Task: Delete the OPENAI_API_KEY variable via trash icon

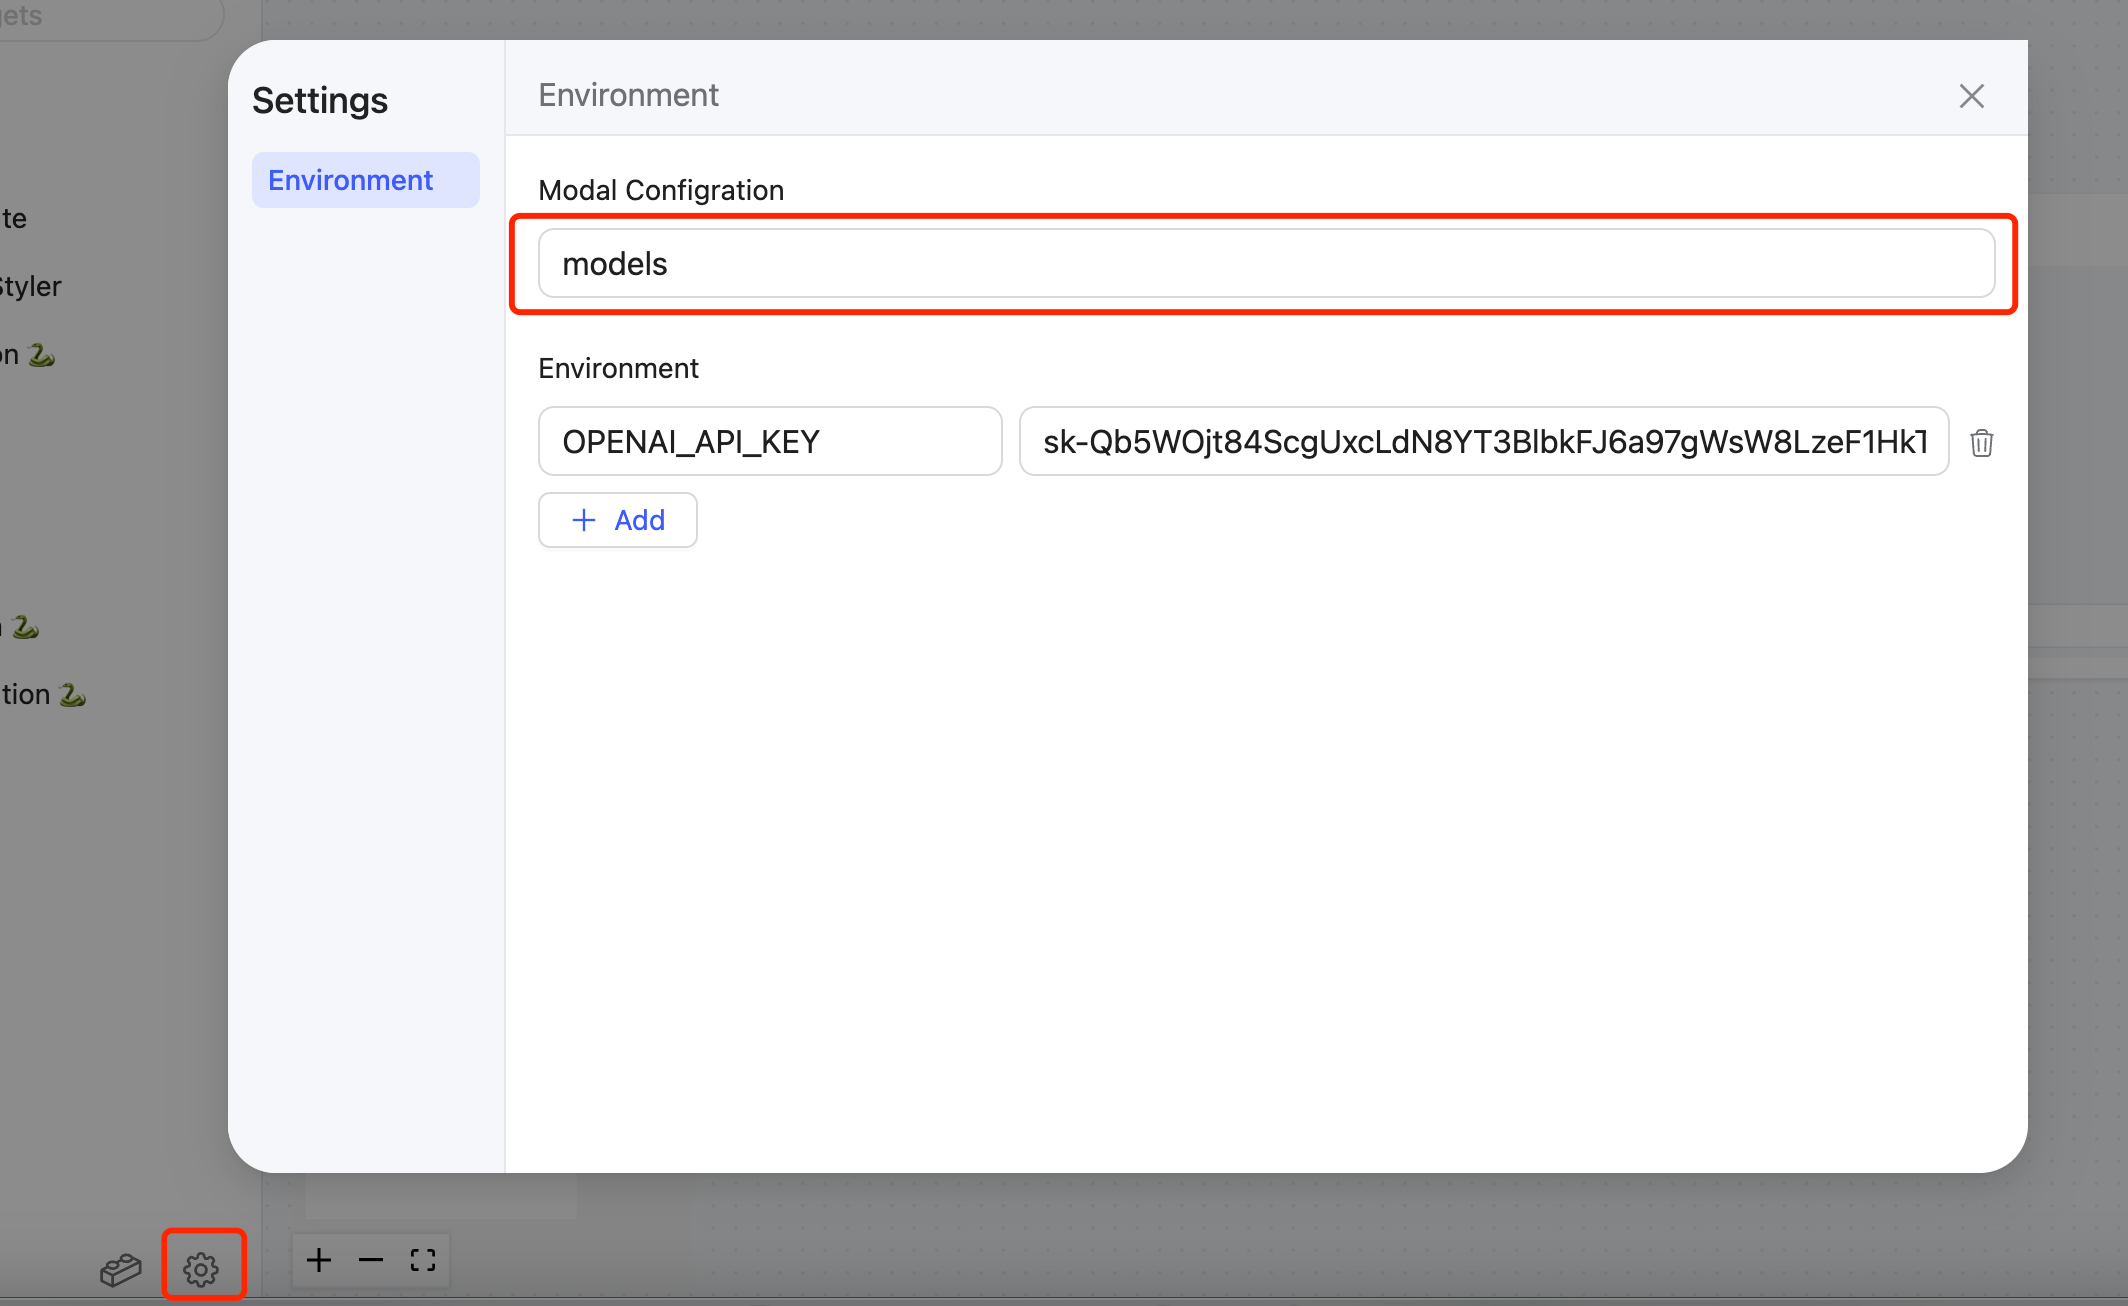Action: click(x=1981, y=442)
